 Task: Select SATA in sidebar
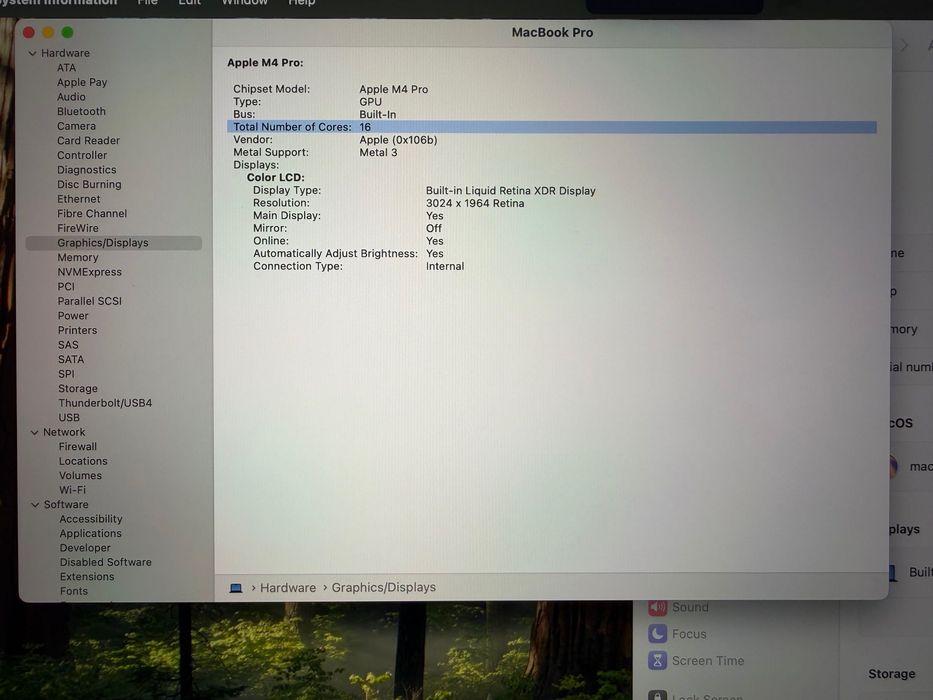(x=71, y=360)
